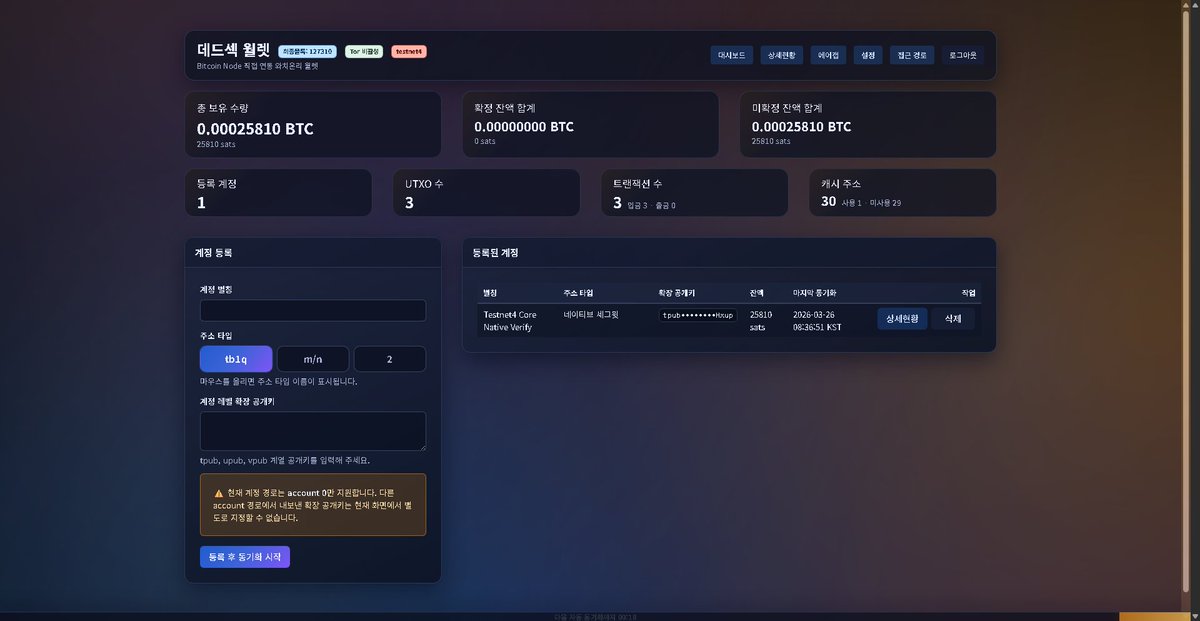
Task: Open the 에어갭 page
Action: pos(828,55)
